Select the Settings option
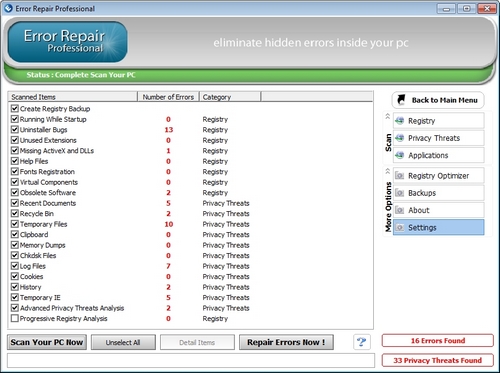Image resolution: width=500 pixels, height=373 pixels. tap(439, 227)
